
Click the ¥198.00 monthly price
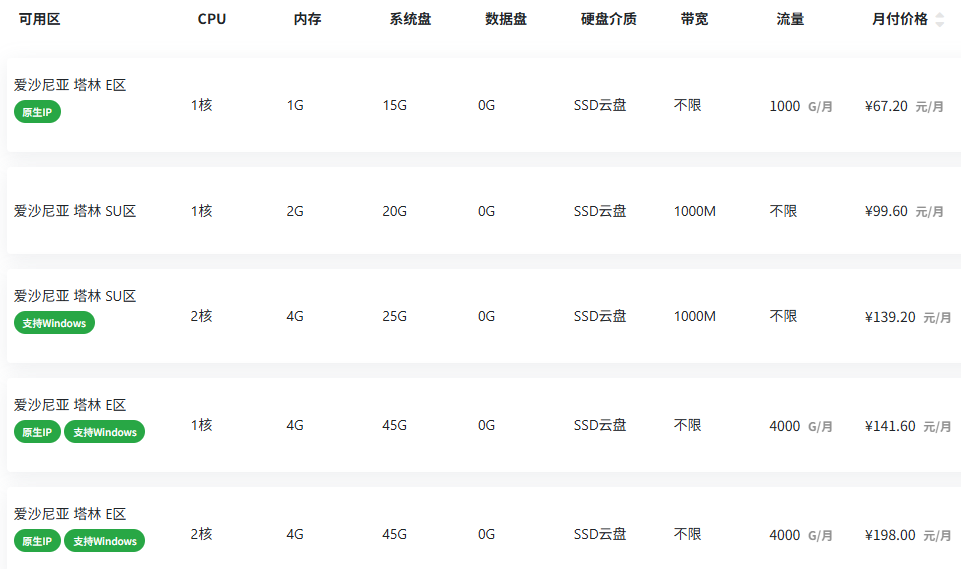(x=890, y=535)
